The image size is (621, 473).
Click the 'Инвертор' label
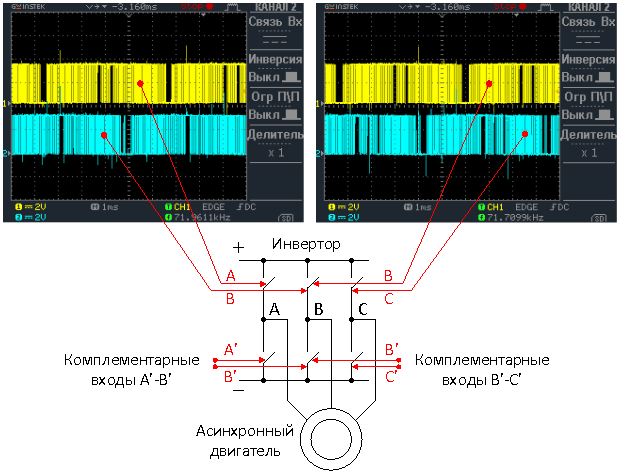pos(306,244)
